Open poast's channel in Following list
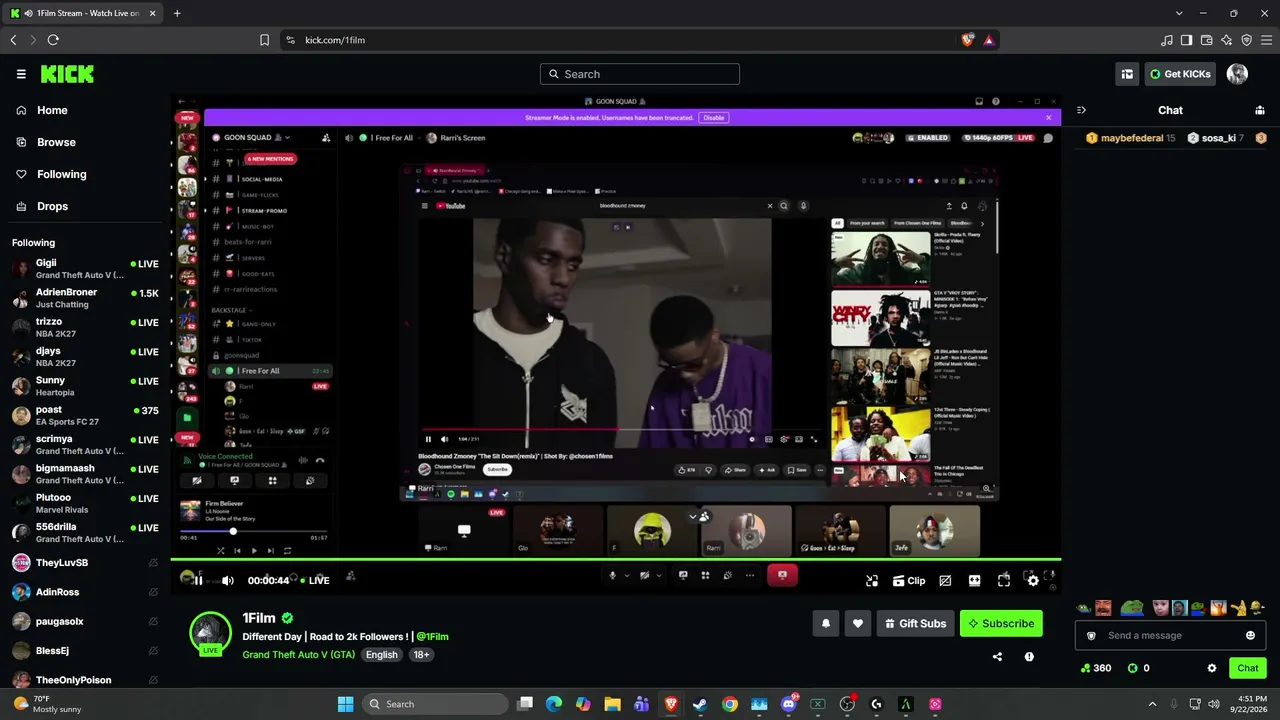 [85, 416]
